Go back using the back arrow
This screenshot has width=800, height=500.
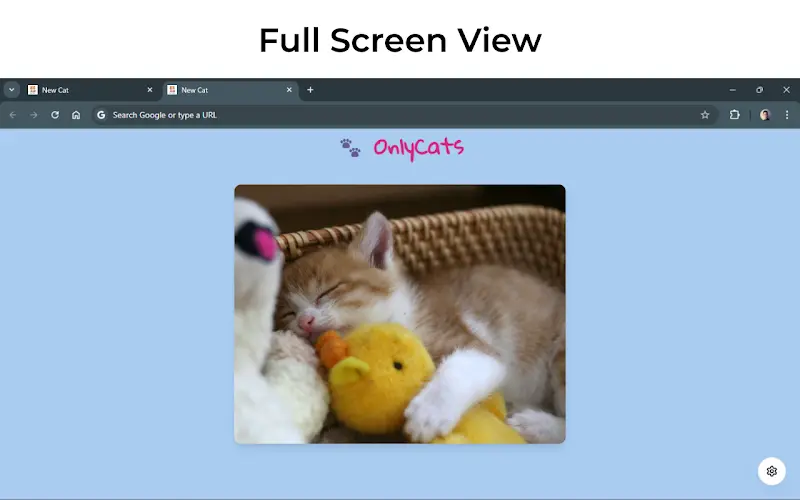click(x=13, y=115)
